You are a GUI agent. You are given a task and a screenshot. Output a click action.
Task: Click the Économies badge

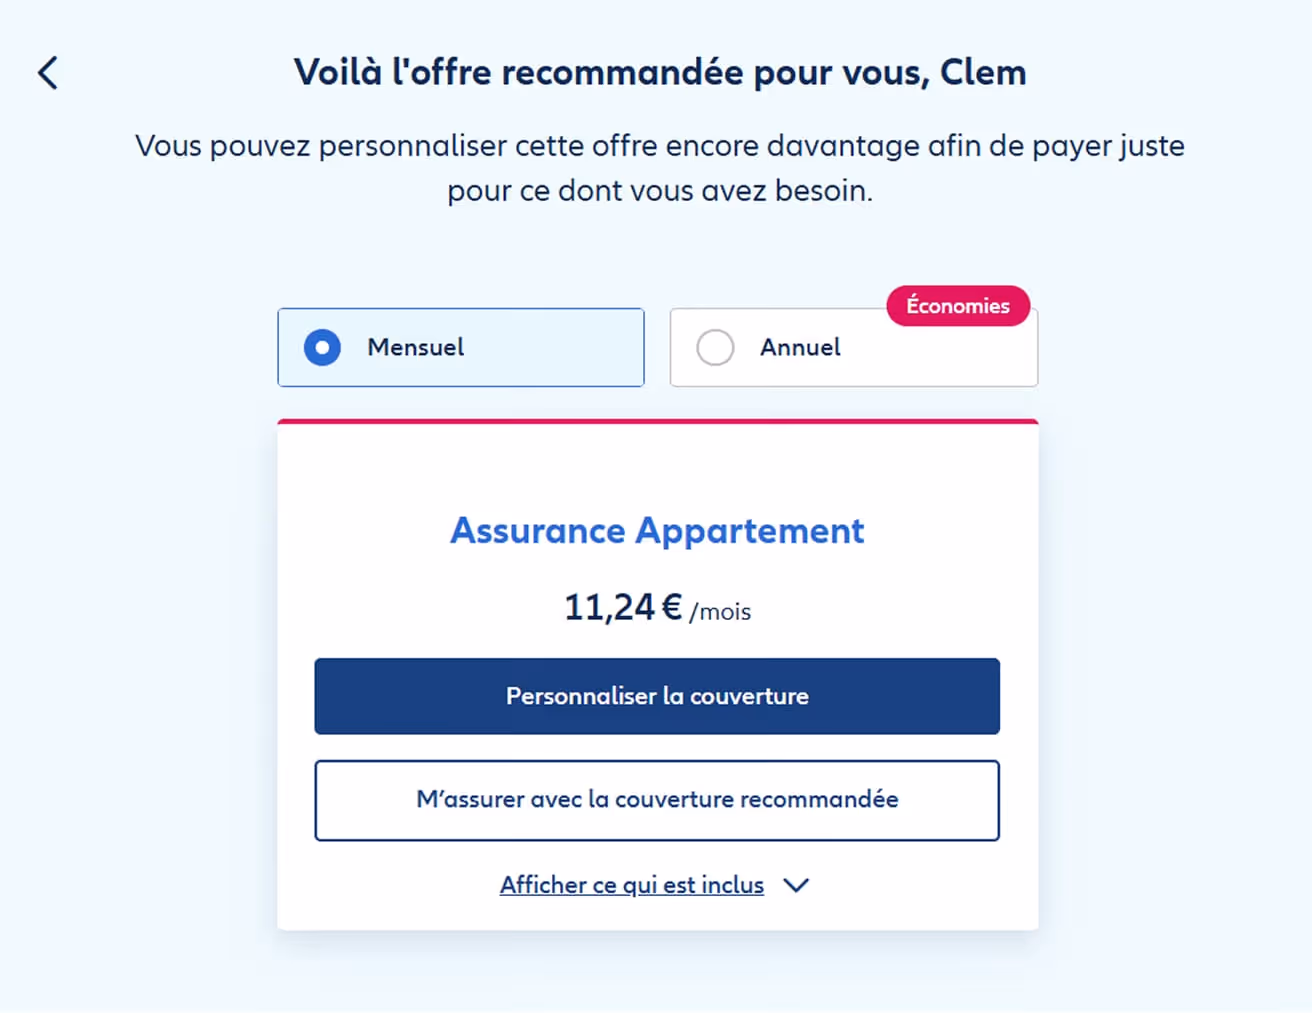[958, 306]
